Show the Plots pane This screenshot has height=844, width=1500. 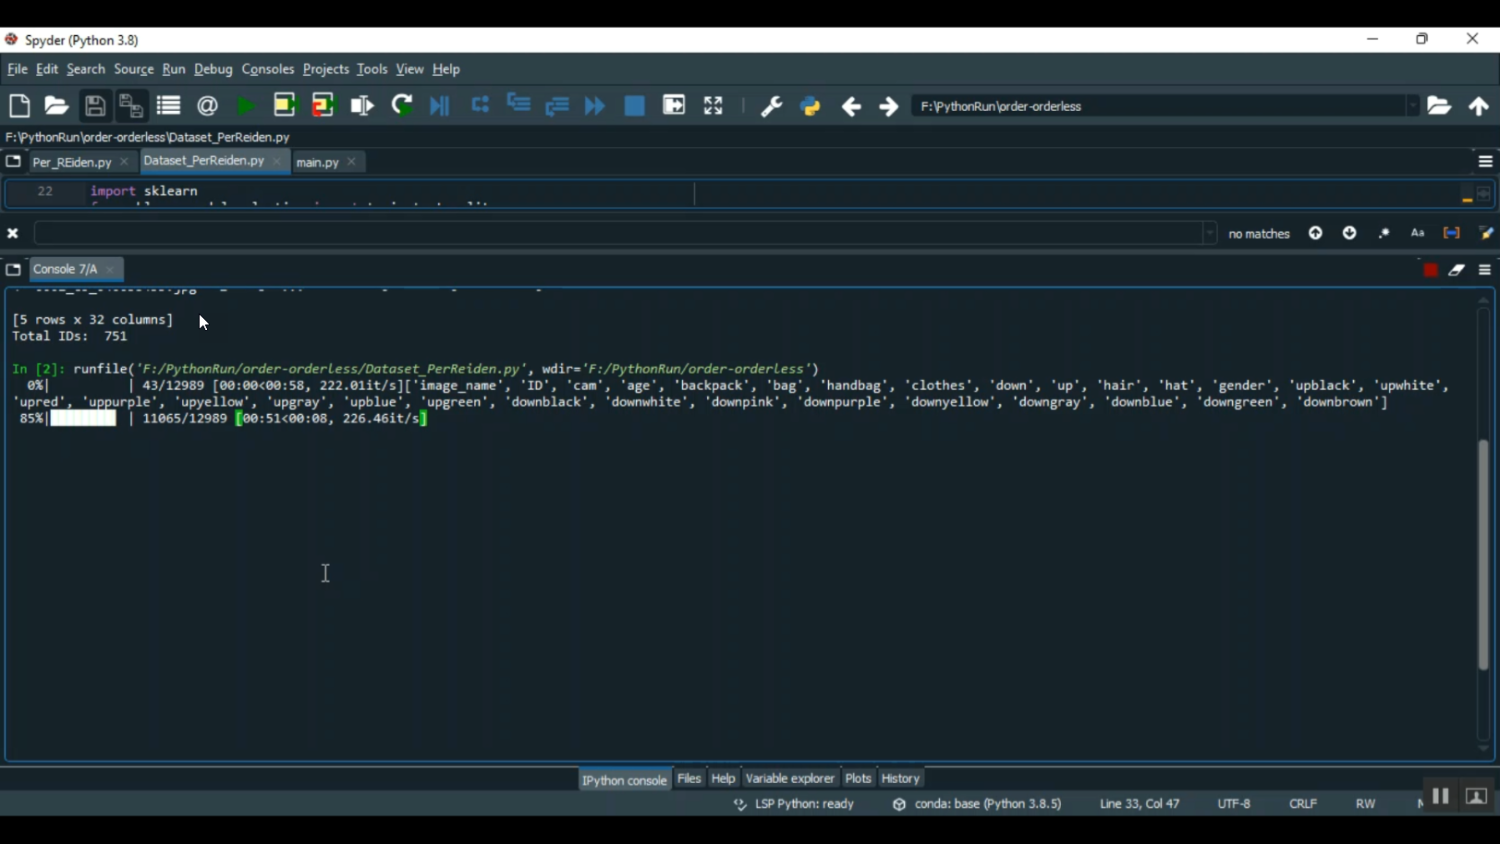pos(858,778)
